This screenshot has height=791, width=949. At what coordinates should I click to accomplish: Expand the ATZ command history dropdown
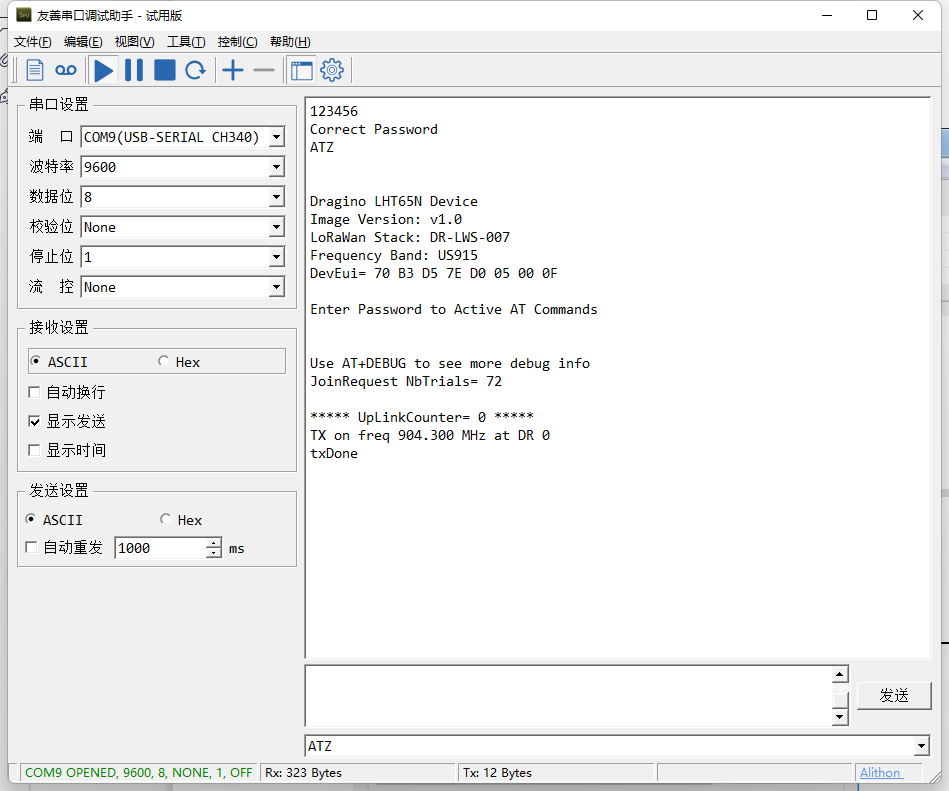(x=922, y=746)
